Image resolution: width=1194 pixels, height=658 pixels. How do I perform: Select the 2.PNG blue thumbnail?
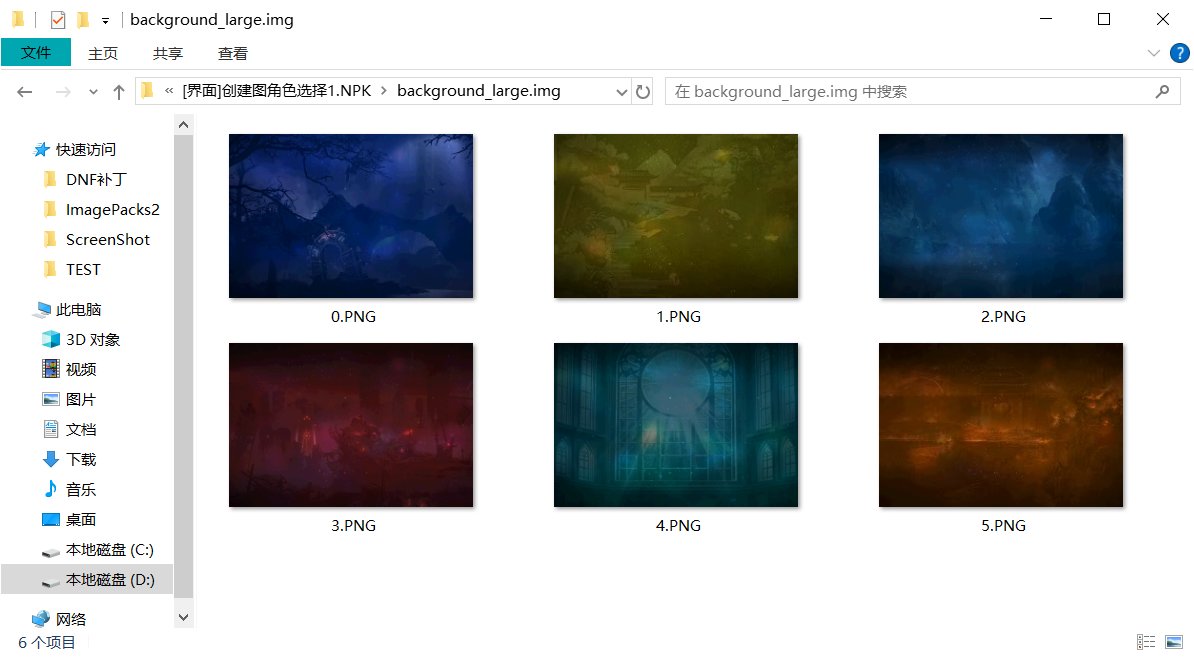coord(1001,216)
